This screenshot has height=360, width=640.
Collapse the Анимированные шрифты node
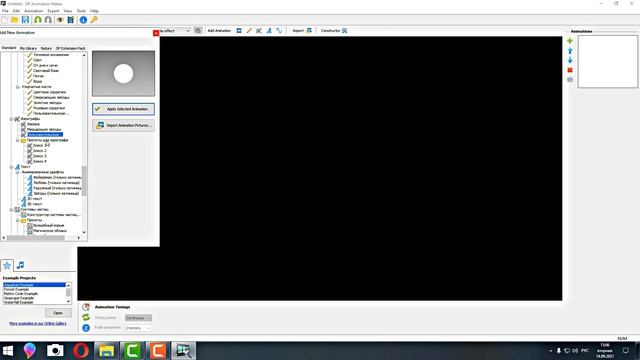click(18, 172)
